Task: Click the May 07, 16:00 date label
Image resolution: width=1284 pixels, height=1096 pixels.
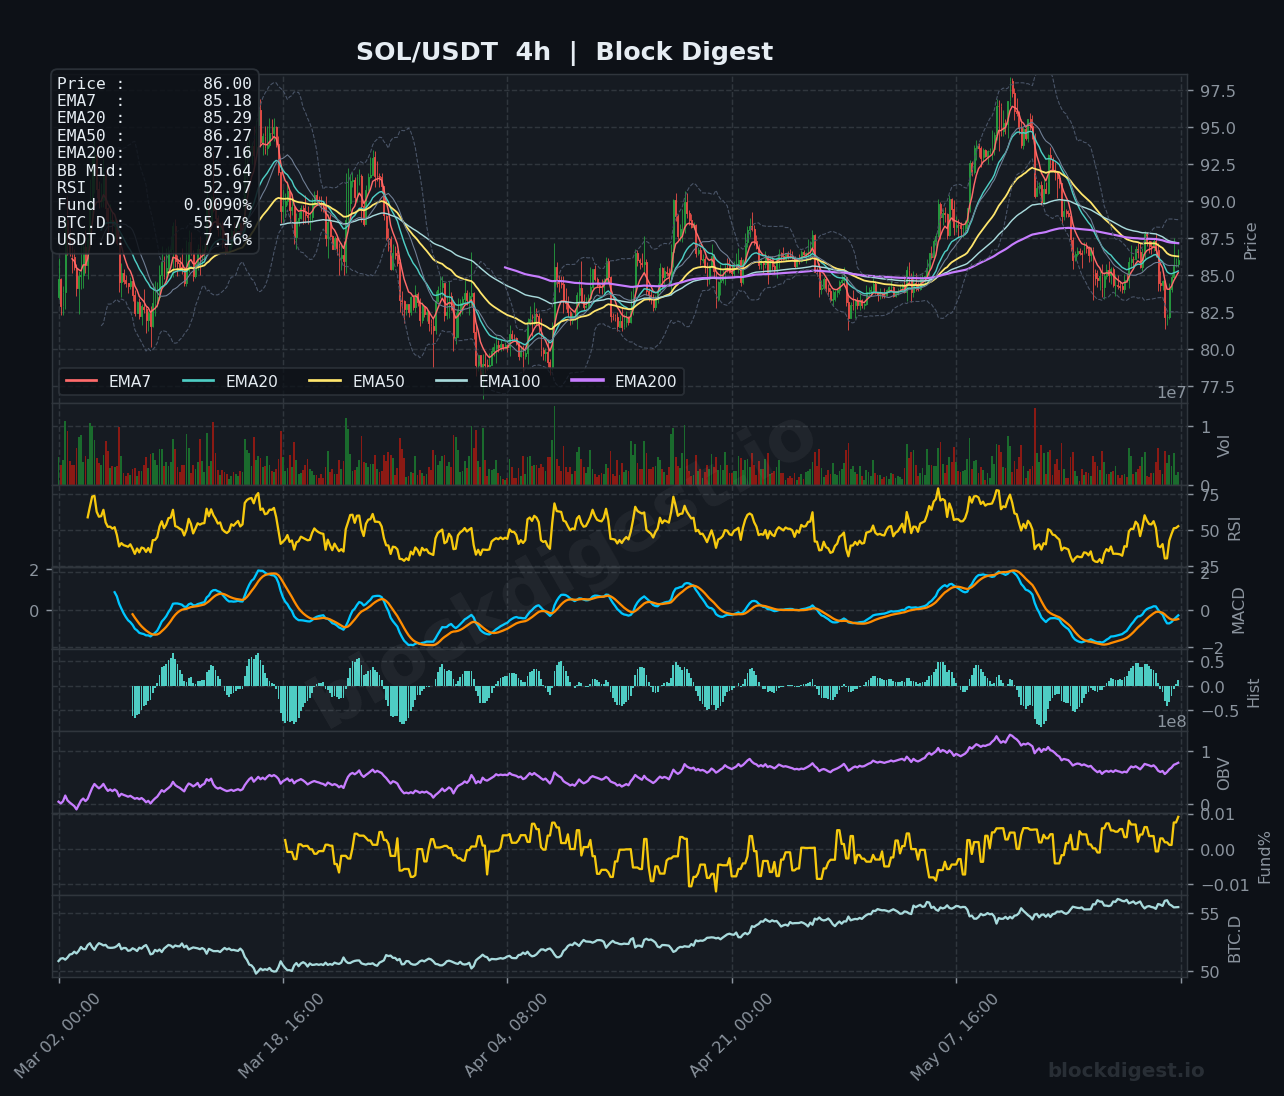Action: pyautogui.click(x=954, y=1036)
